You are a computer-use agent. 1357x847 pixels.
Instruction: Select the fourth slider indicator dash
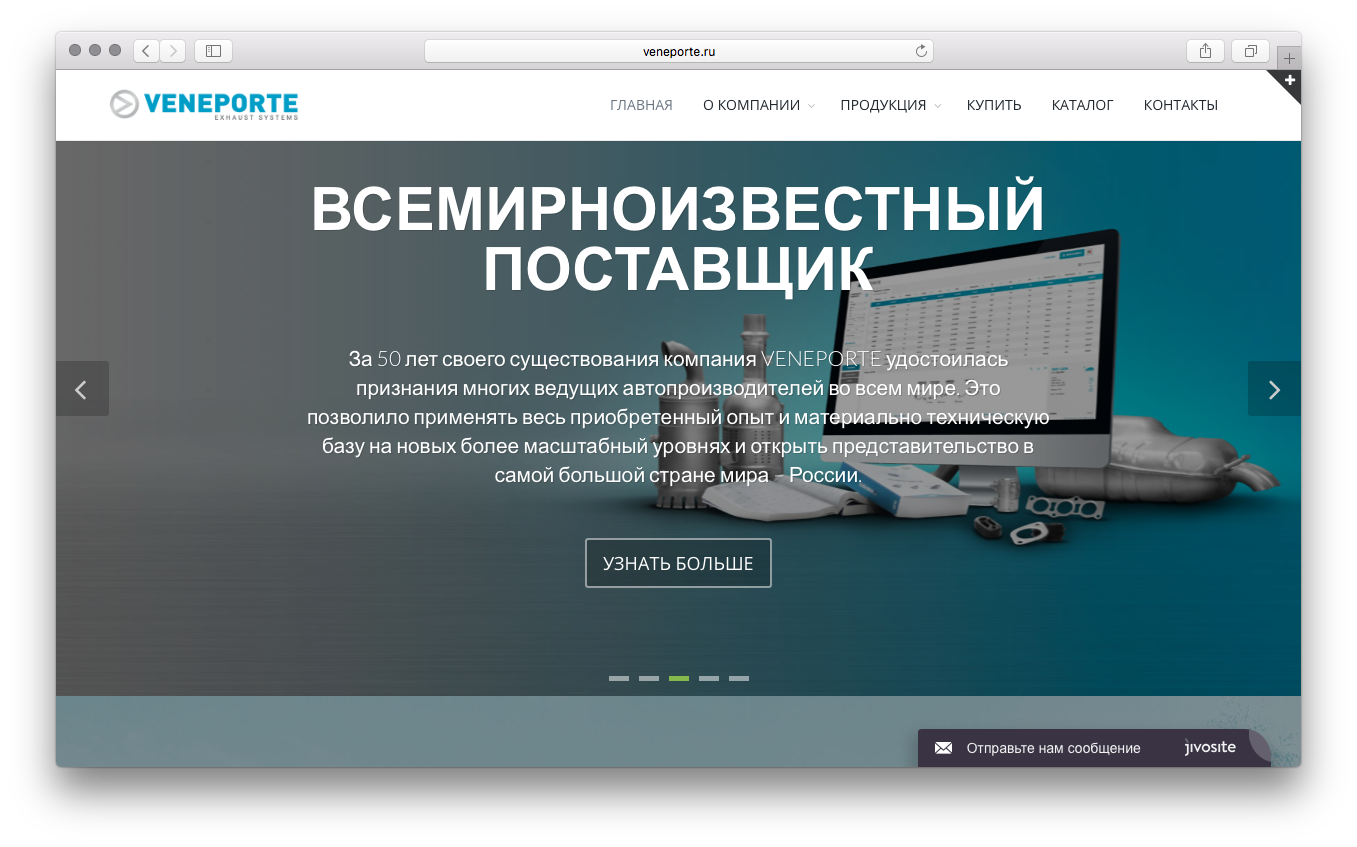point(709,678)
